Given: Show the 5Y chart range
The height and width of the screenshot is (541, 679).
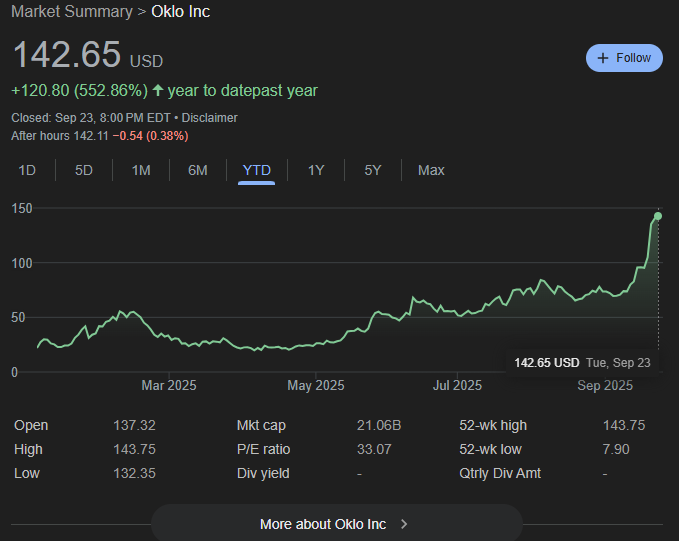Looking at the screenshot, I should (x=372, y=170).
